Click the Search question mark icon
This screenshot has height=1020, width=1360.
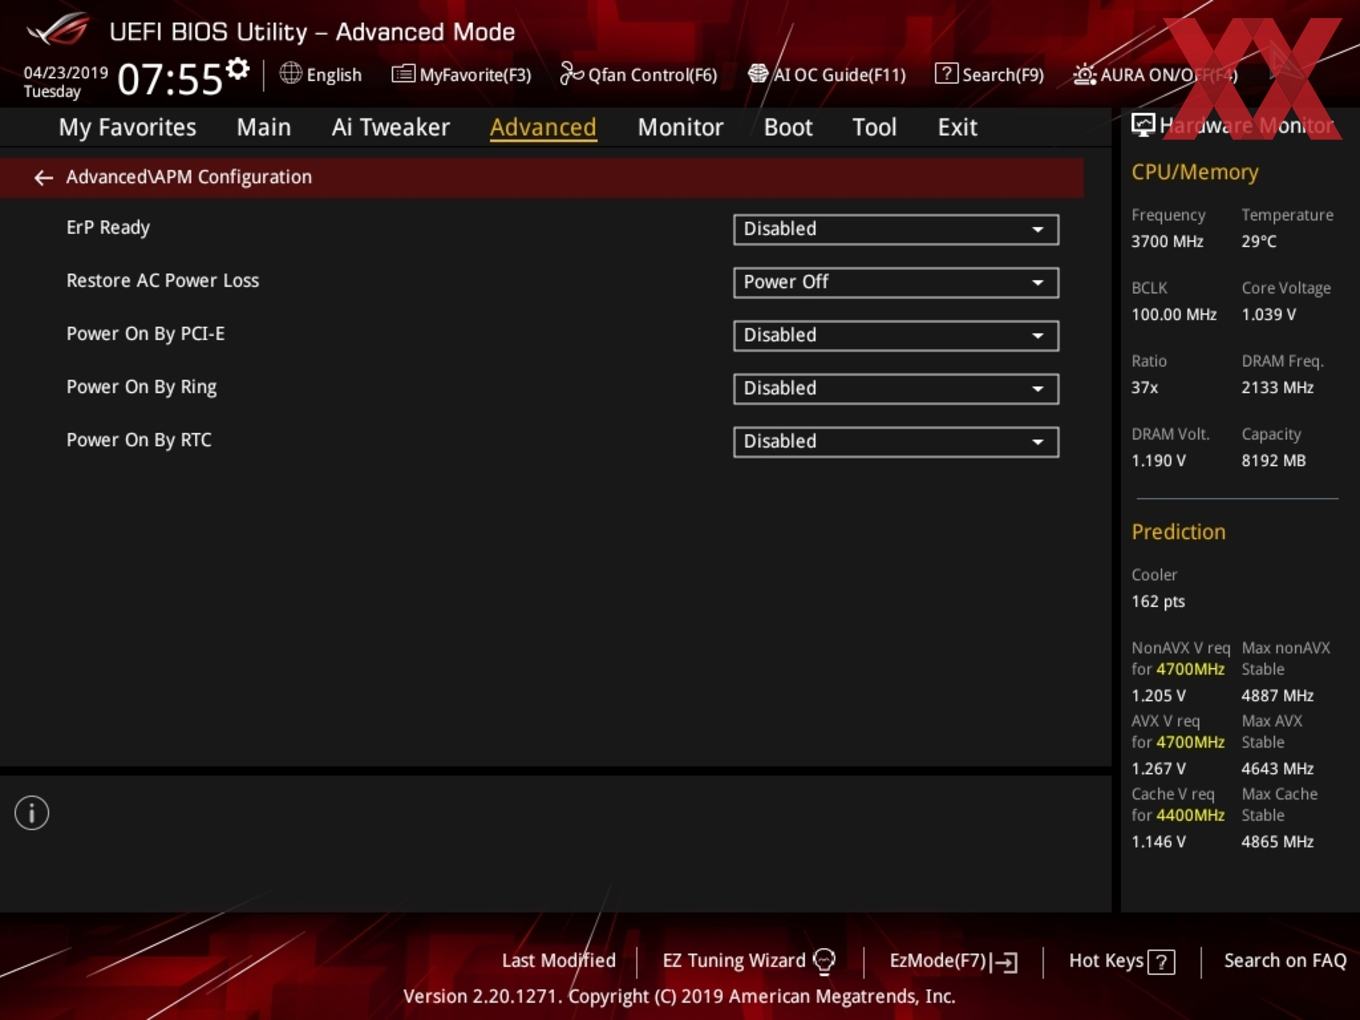point(946,73)
